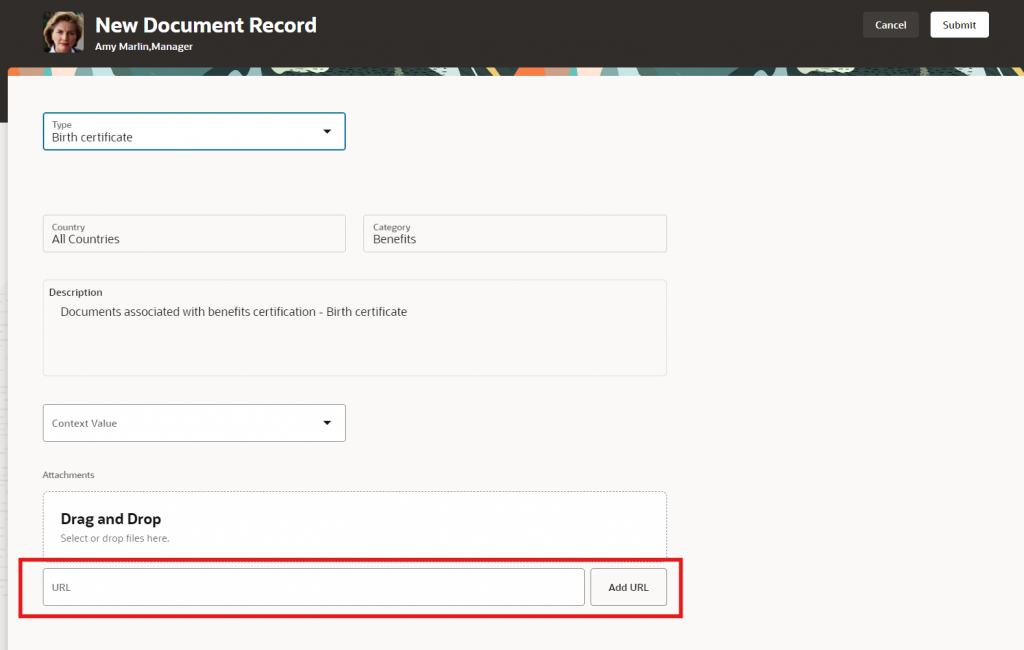This screenshot has height=650, width=1024.
Task: Click Submit to save the document record
Action: 958,24
